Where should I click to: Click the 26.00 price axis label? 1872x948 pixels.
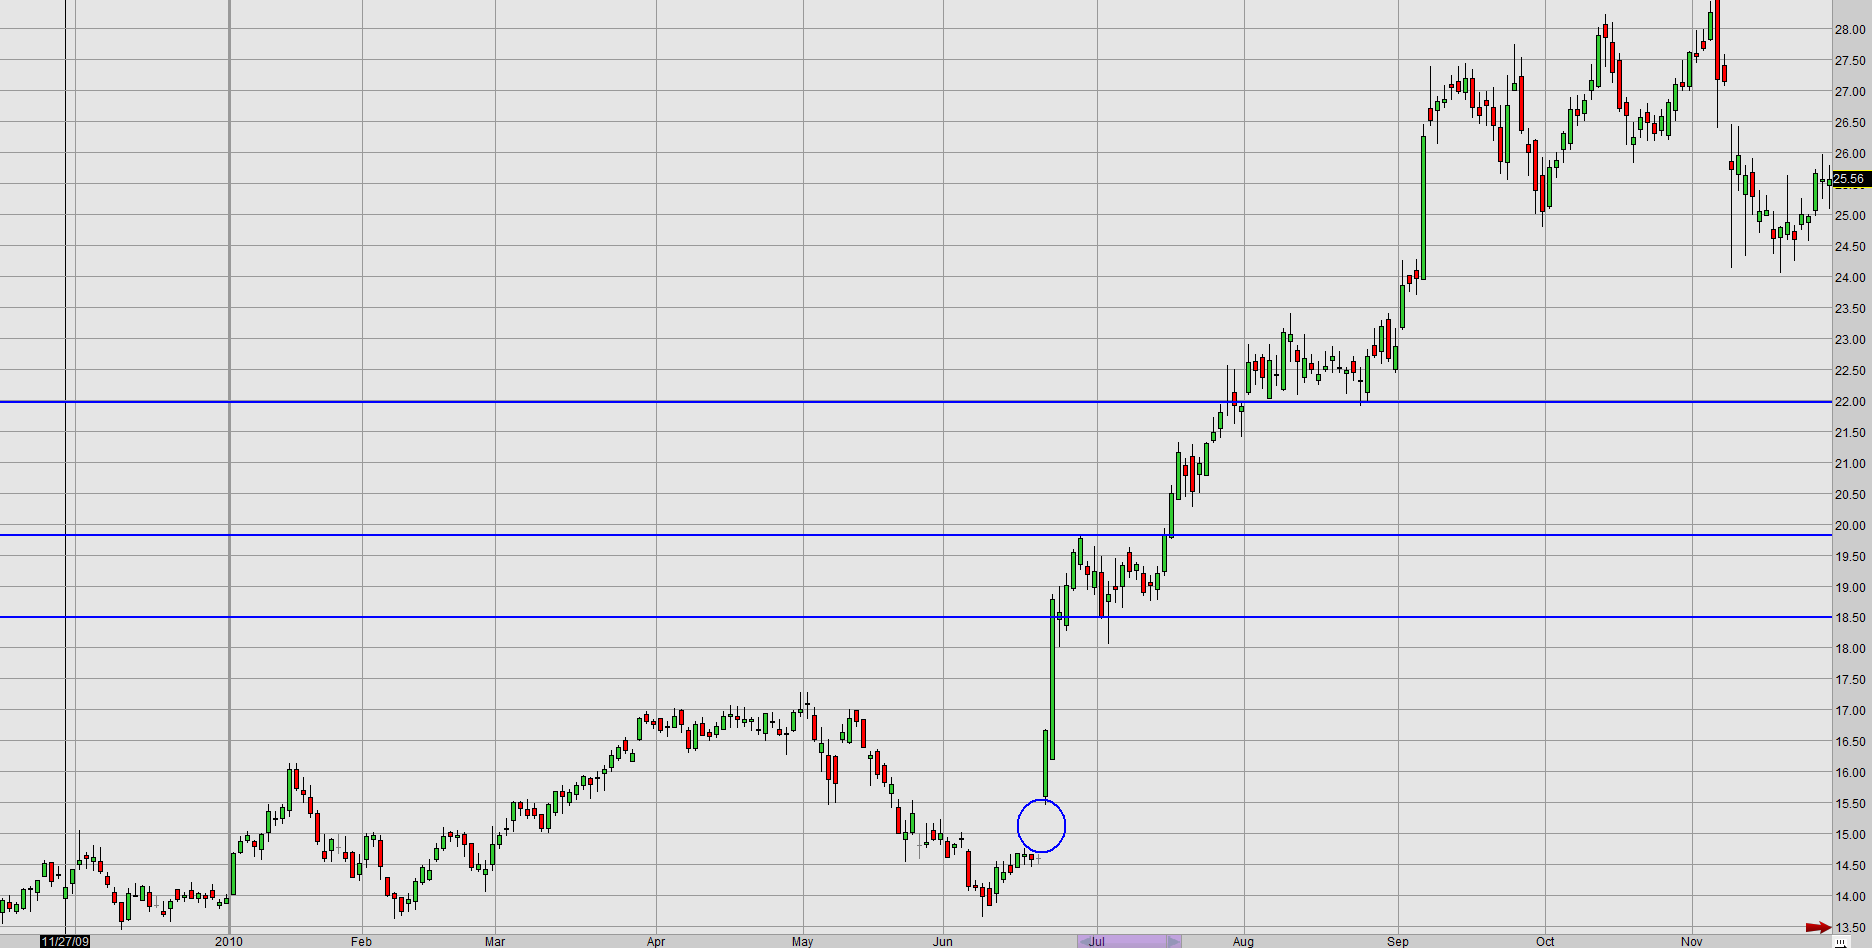[1849, 154]
